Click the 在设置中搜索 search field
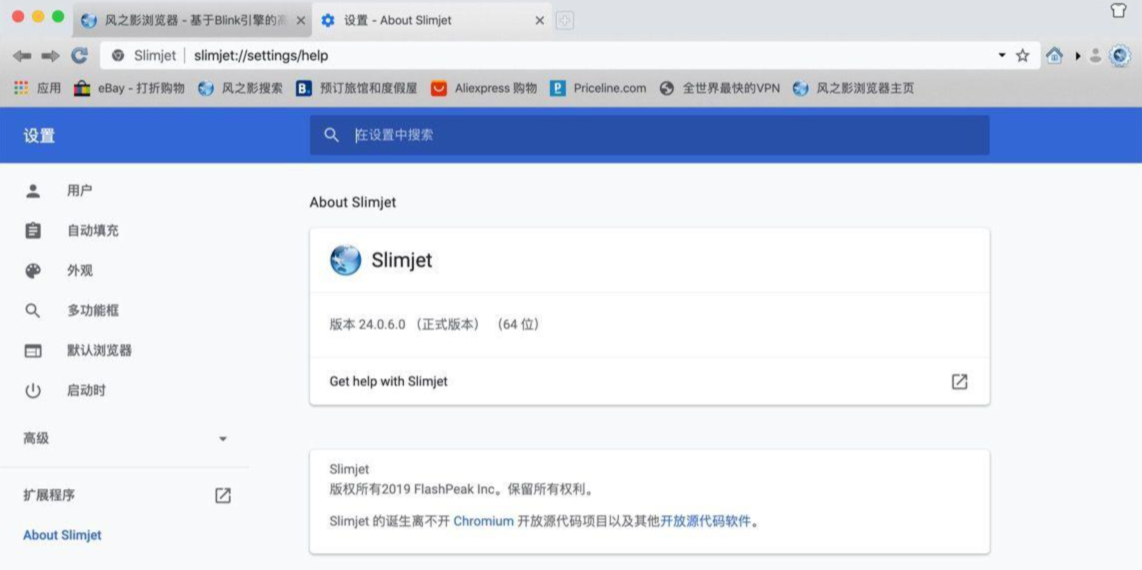The image size is (1142, 570). point(650,135)
